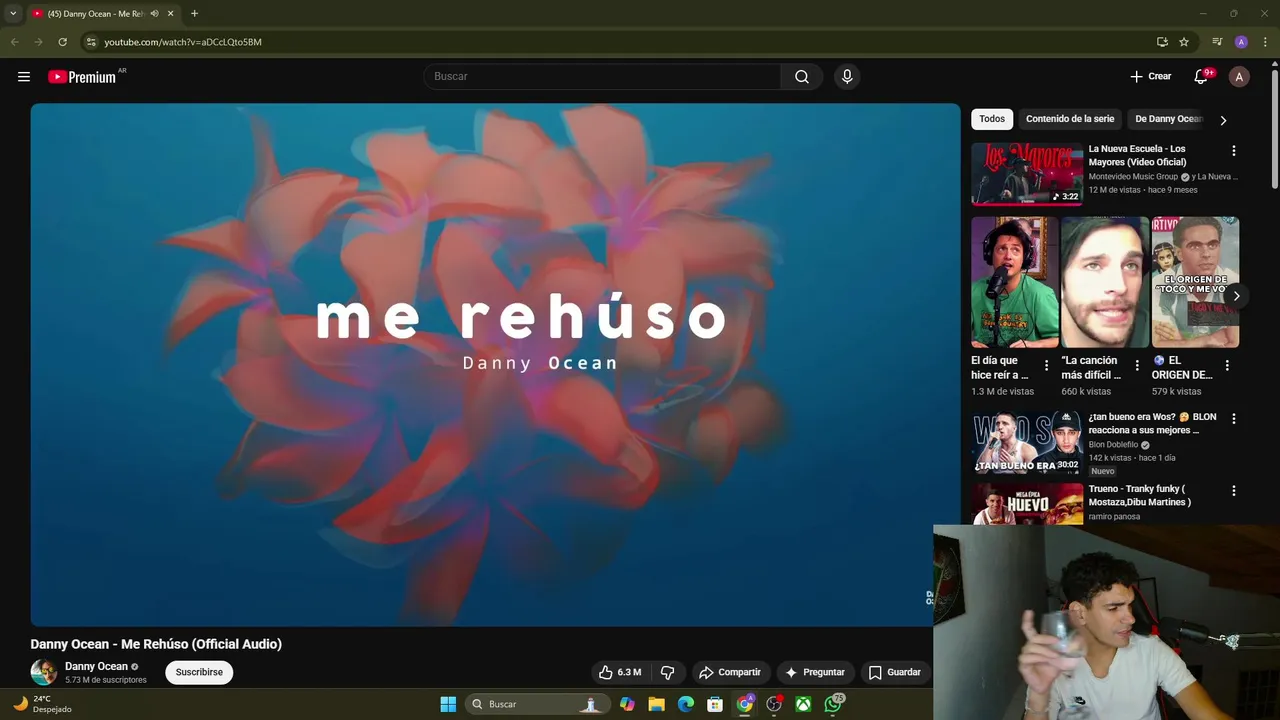Open Chrome media controls icon

[1217, 42]
